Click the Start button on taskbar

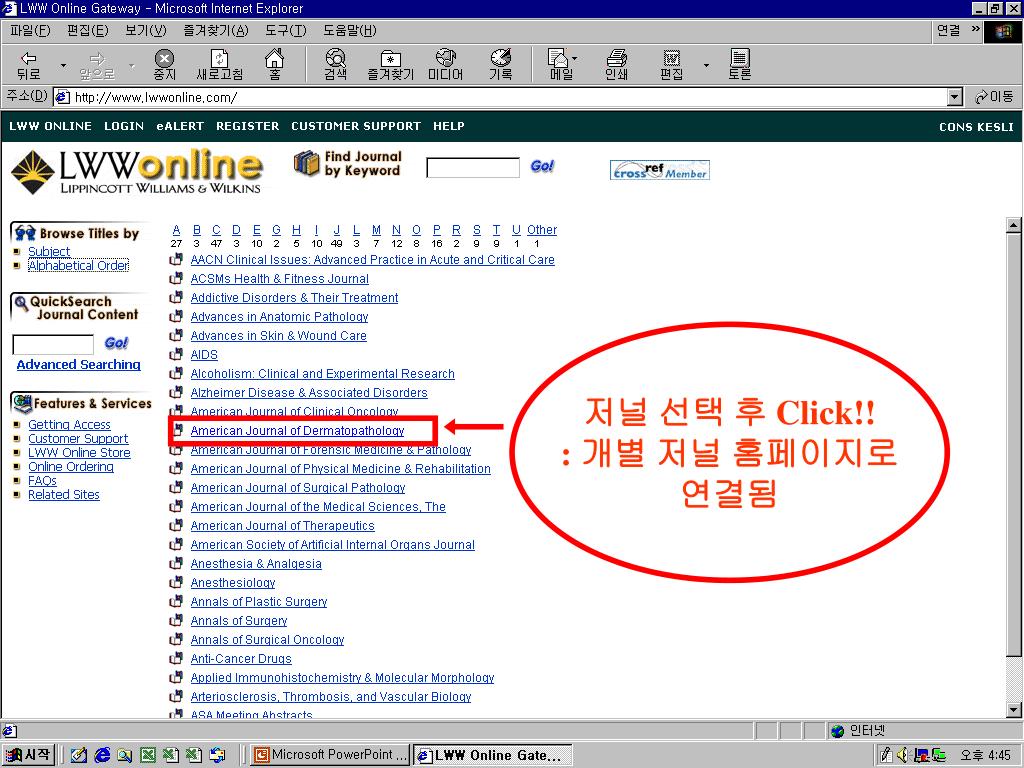29,755
